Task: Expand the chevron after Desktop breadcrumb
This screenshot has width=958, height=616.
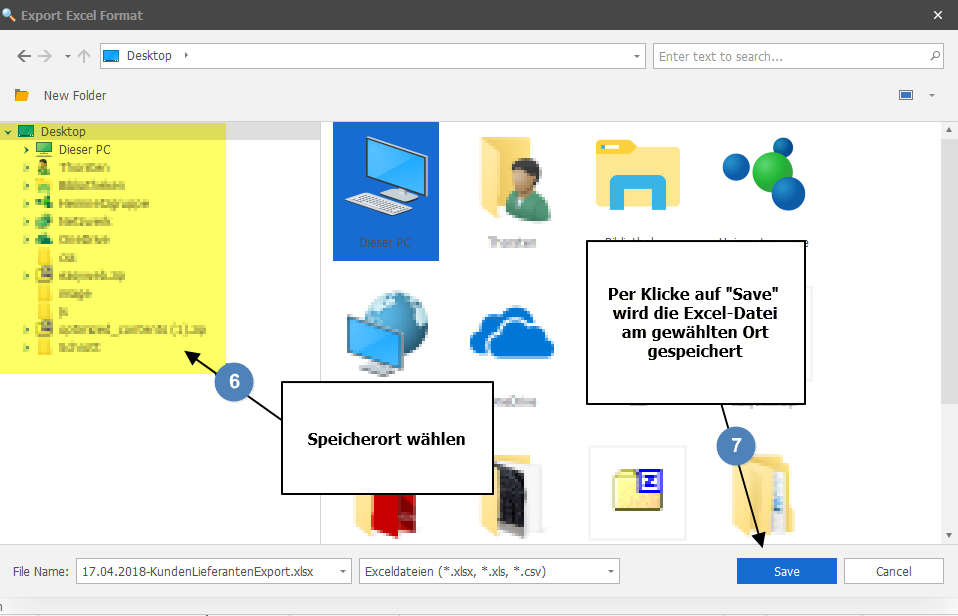Action: 186,56
